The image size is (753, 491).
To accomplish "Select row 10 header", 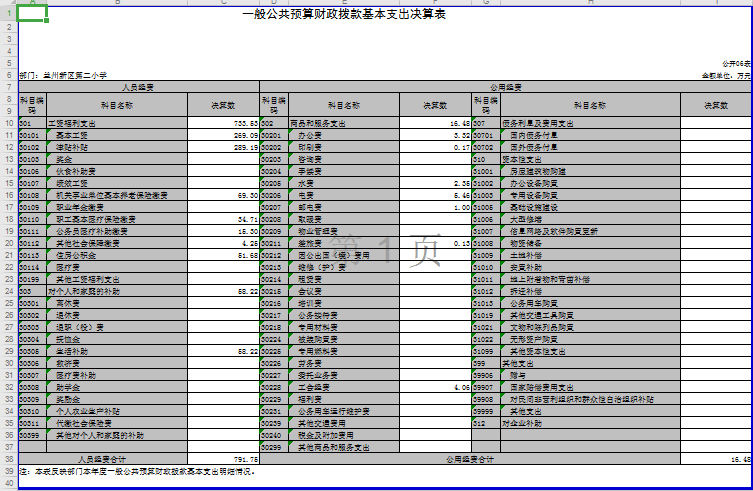I will [8, 123].
